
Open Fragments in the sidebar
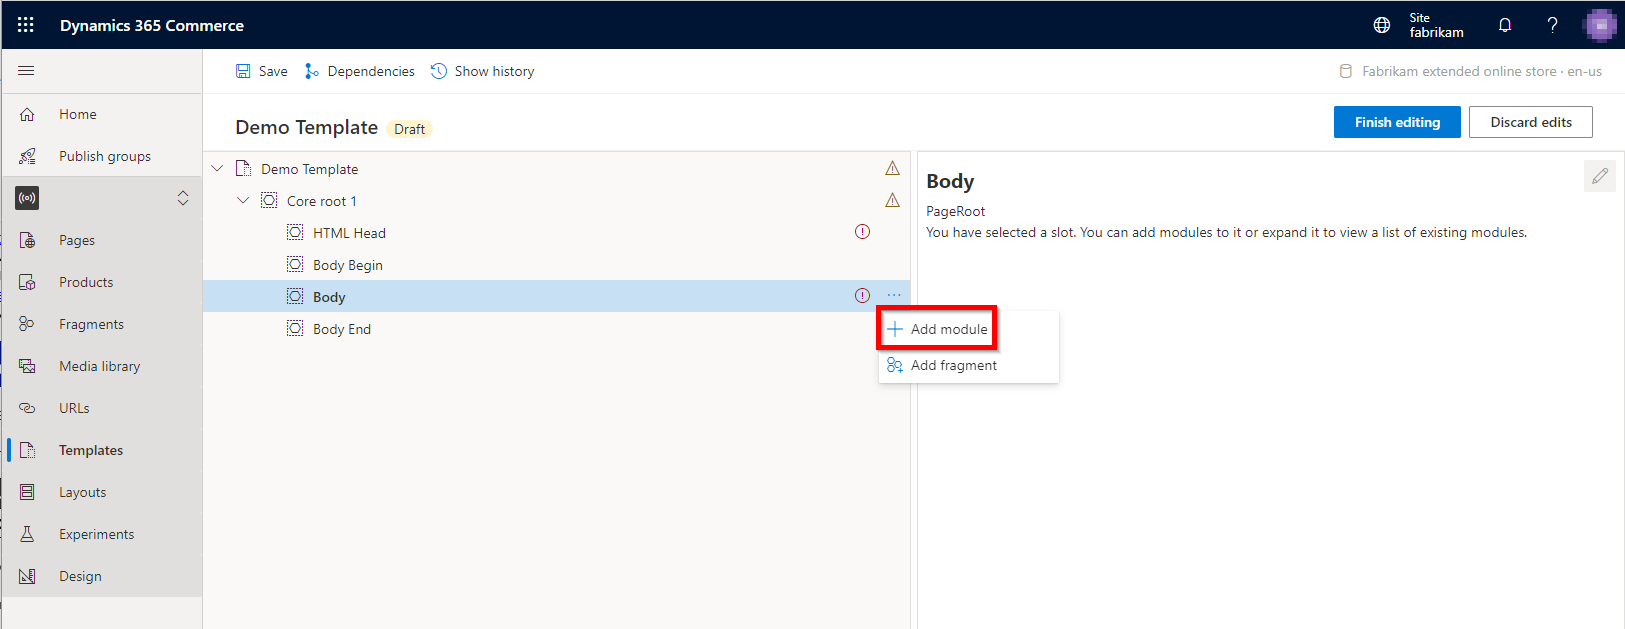102,324
